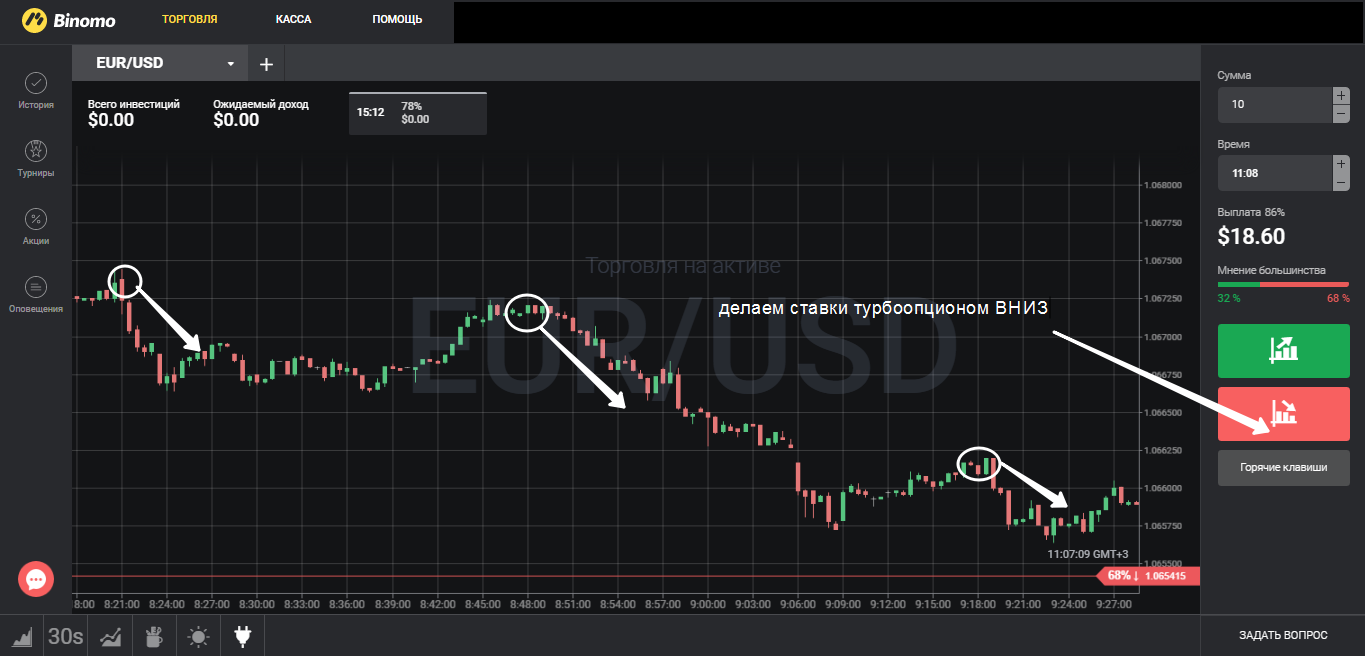The width and height of the screenshot is (1365, 656).
Task: Open the КАССА menu item
Action: (x=293, y=19)
